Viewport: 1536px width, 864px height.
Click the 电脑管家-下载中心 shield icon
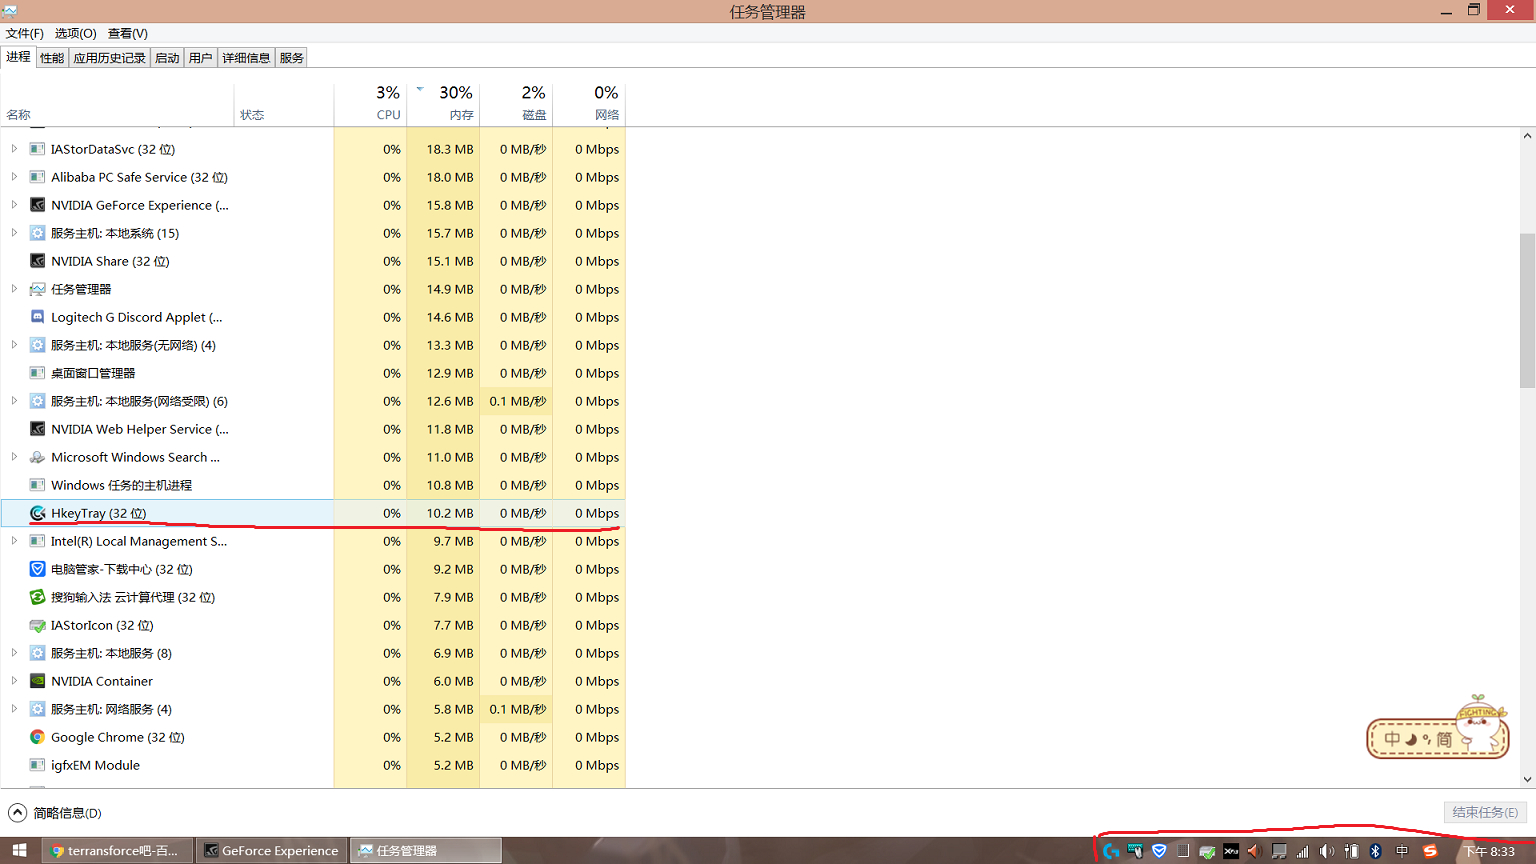[37, 569]
